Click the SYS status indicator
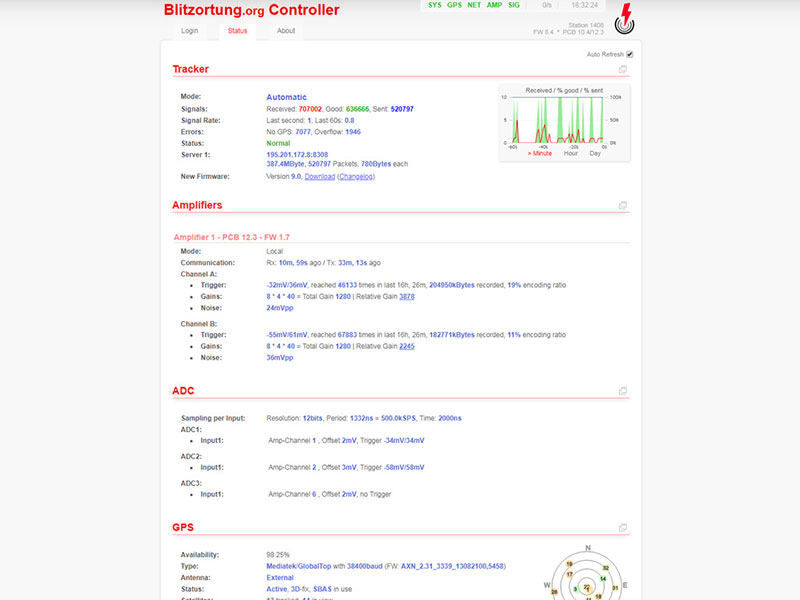Image resolution: width=800 pixels, height=600 pixels. point(435,5)
